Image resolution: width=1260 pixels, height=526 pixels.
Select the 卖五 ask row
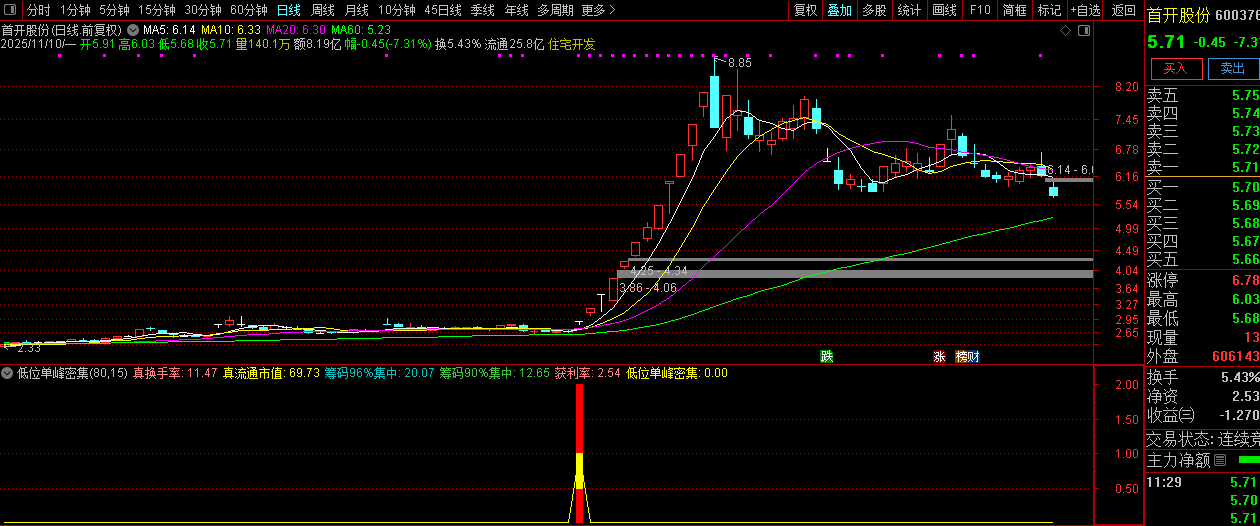[x=1202, y=96]
